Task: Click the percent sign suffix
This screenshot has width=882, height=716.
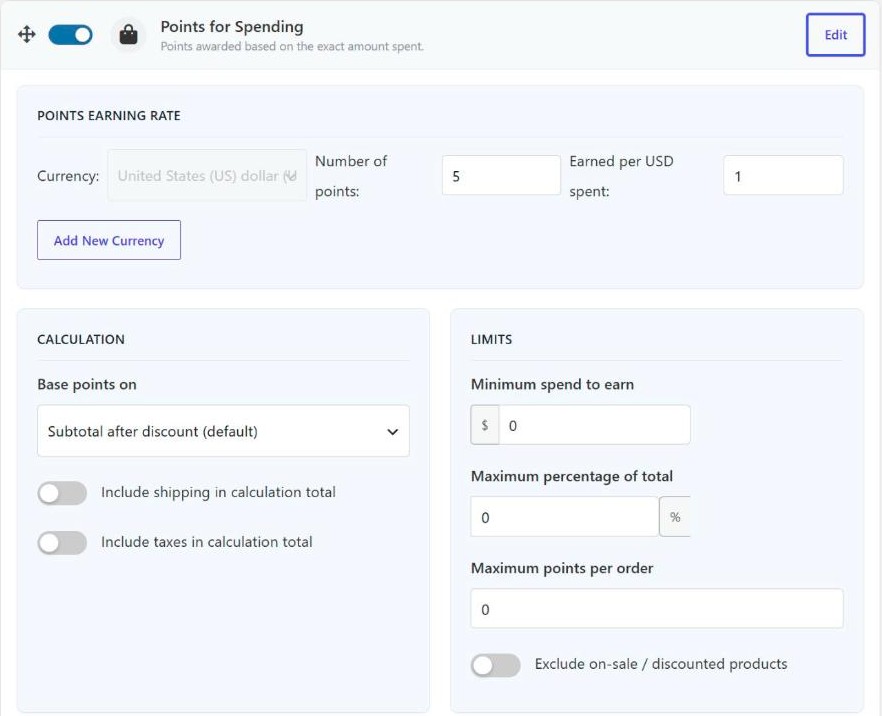Action: click(675, 516)
